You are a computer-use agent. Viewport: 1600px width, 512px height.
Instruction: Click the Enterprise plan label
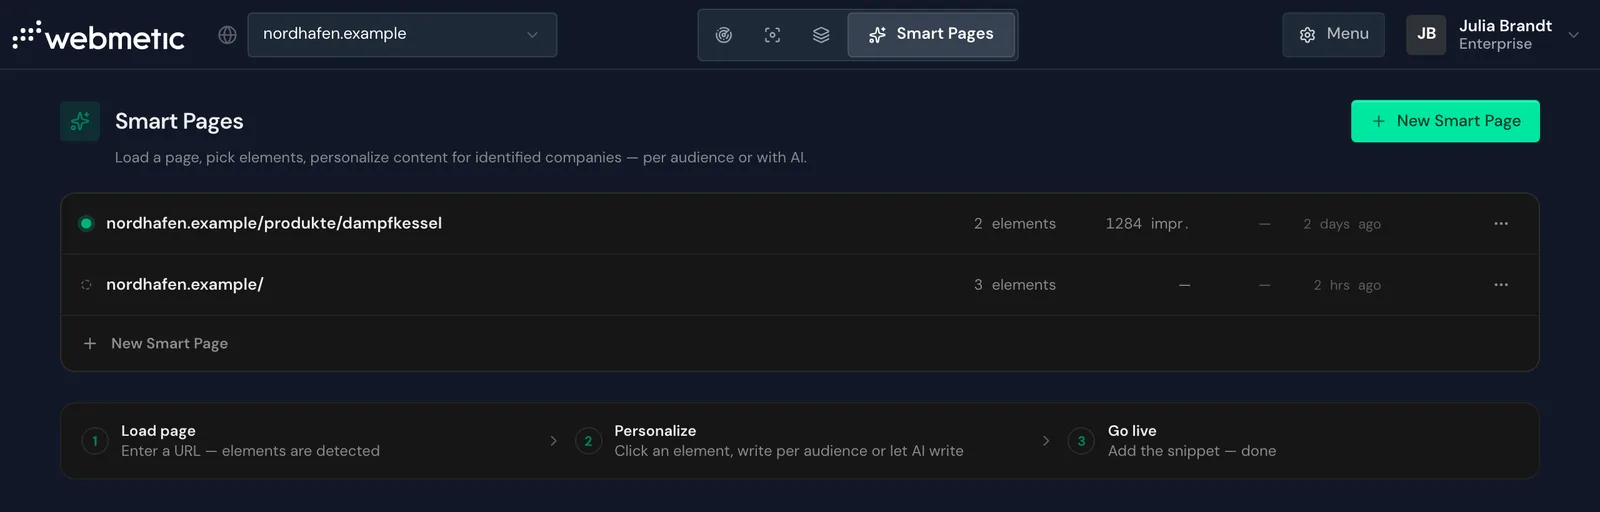(x=1495, y=44)
